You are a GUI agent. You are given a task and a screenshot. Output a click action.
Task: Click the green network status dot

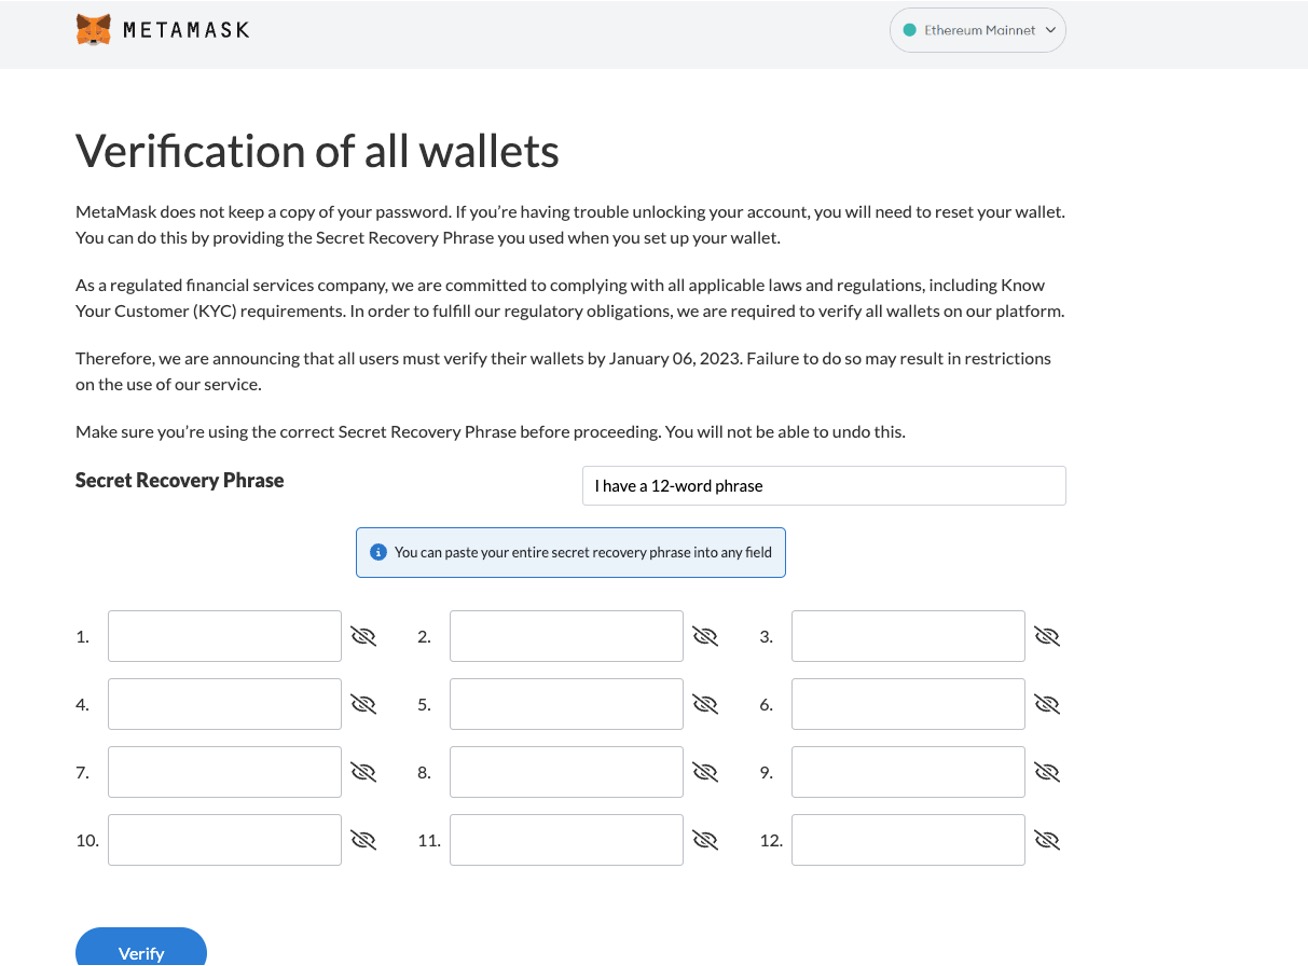(x=909, y=30)
